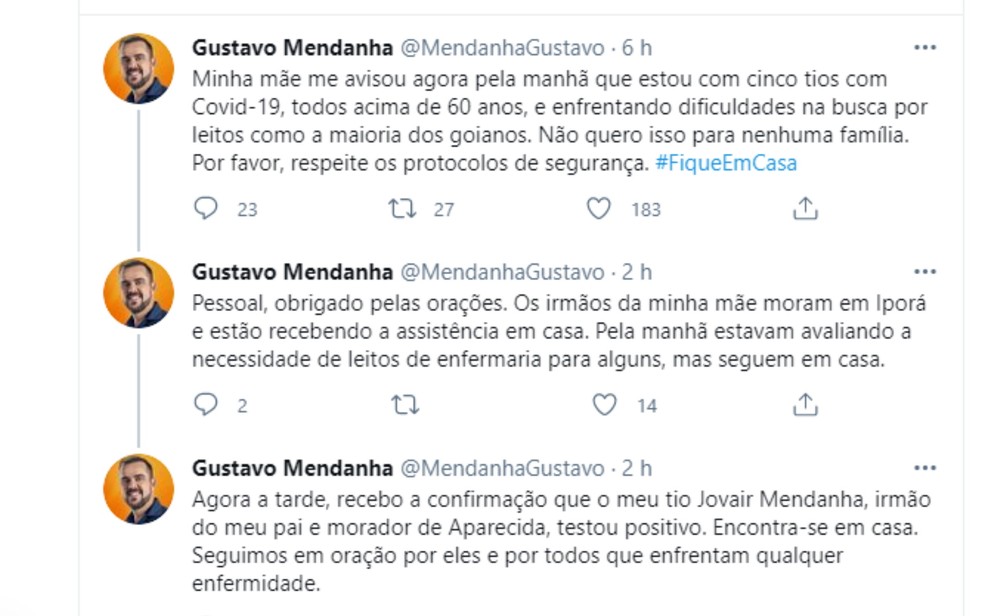Click the second tweet's profile avatar

pyautogui.click(x=139, y=292)
